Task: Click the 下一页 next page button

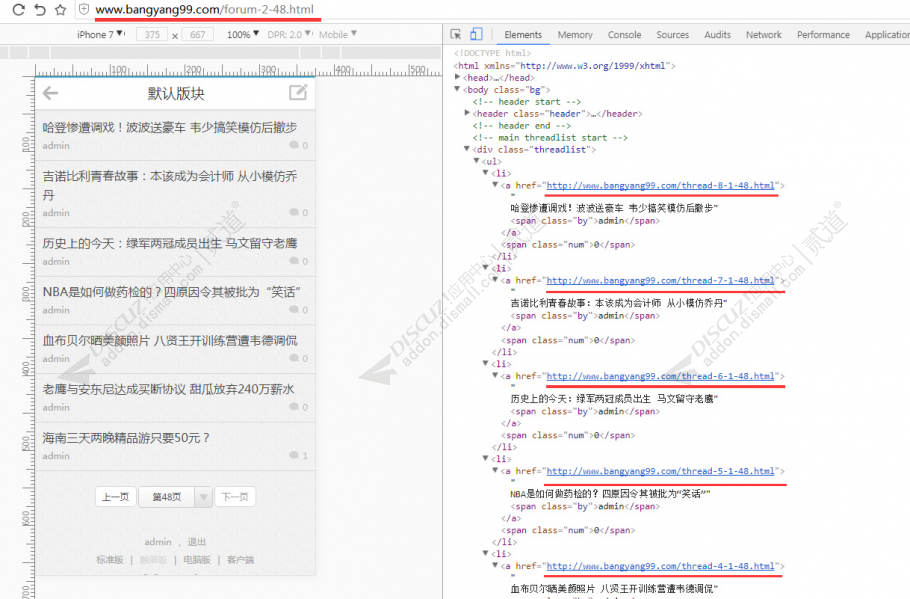Action: point(235,497)
